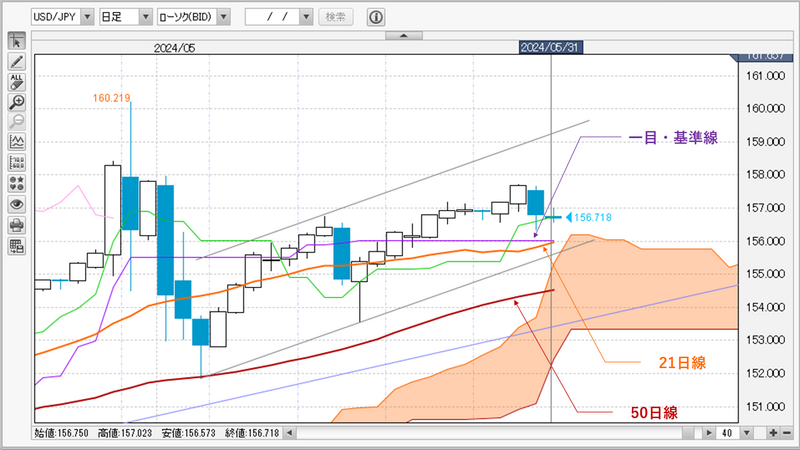Open the date picker dropdown arrow

[x=306, y=17]
